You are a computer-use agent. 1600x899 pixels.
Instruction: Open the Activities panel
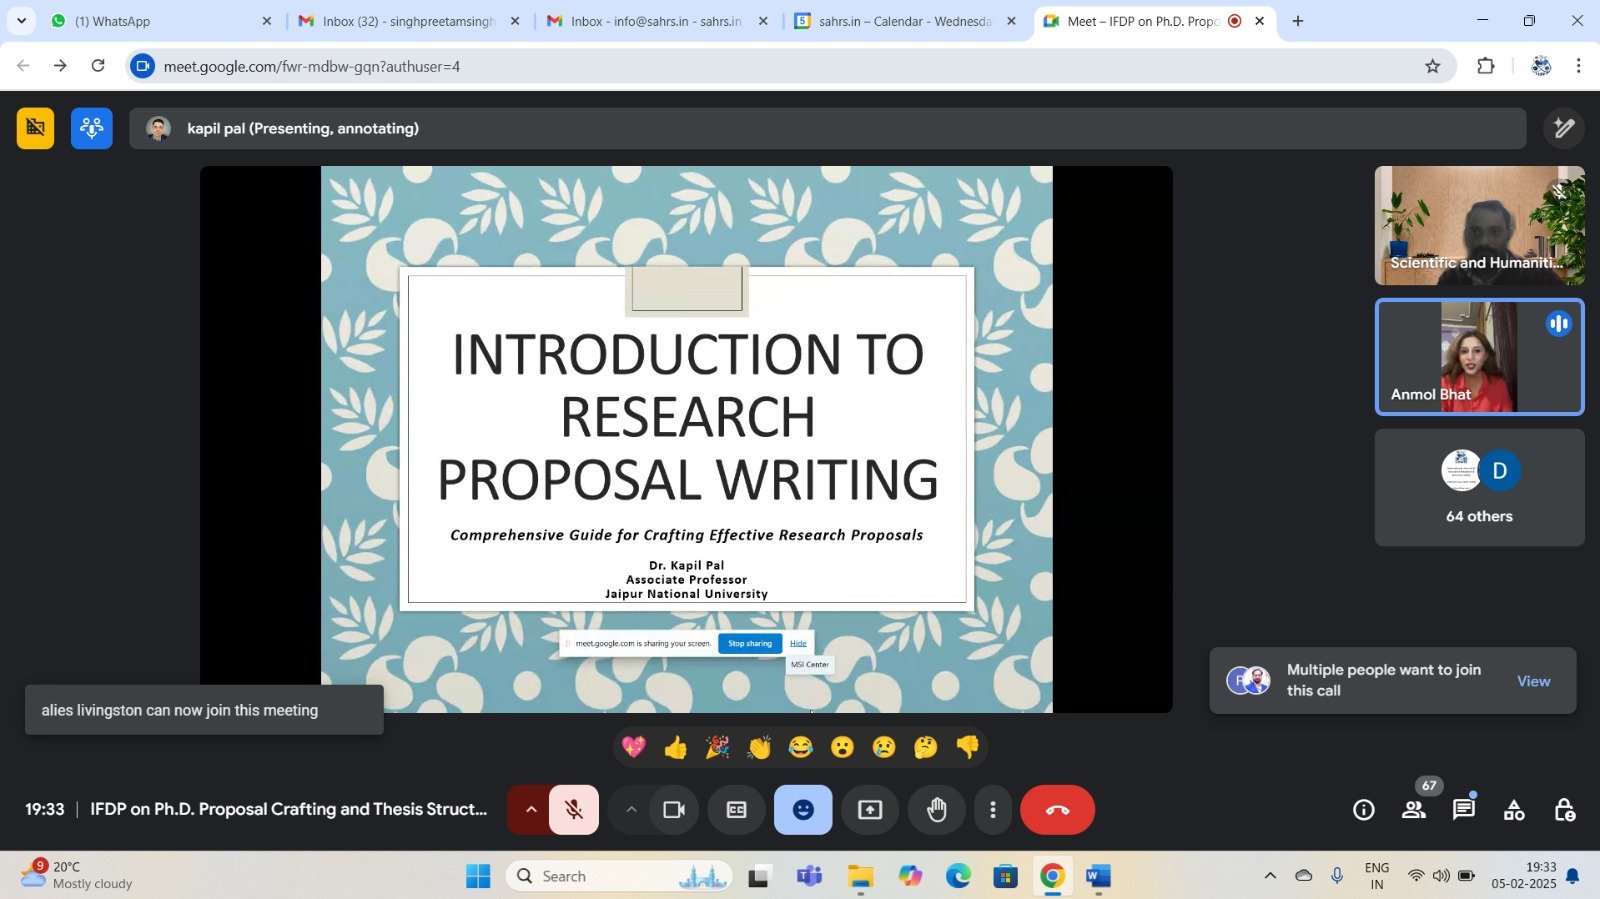click(x=1514, y=810)
